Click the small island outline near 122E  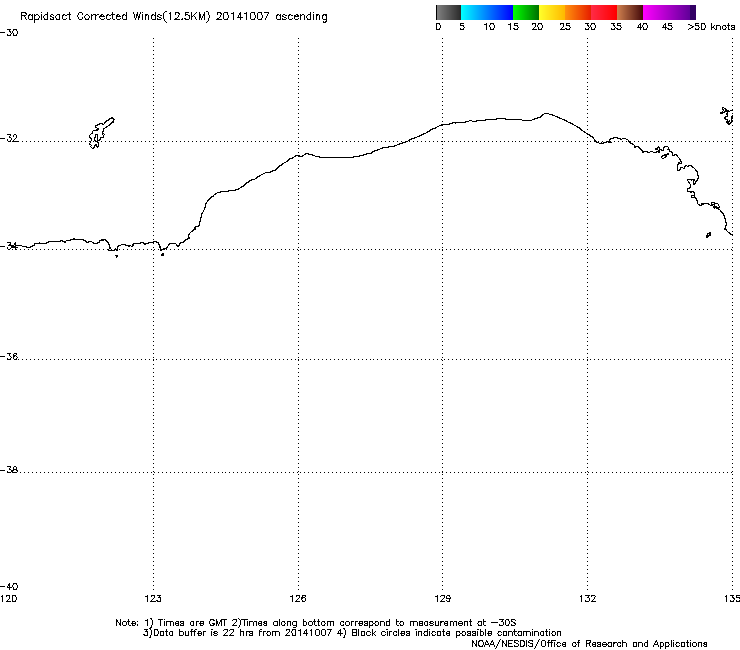point(101,133)
